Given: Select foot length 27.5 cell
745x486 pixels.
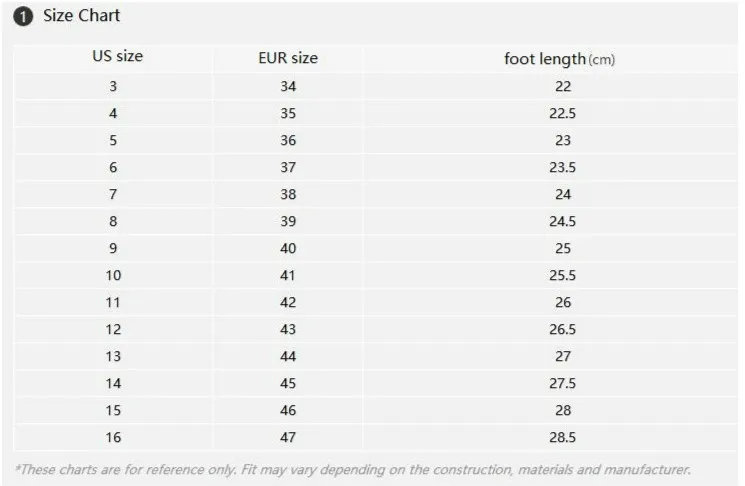Looking at the screenshot, I should (563, 383).
